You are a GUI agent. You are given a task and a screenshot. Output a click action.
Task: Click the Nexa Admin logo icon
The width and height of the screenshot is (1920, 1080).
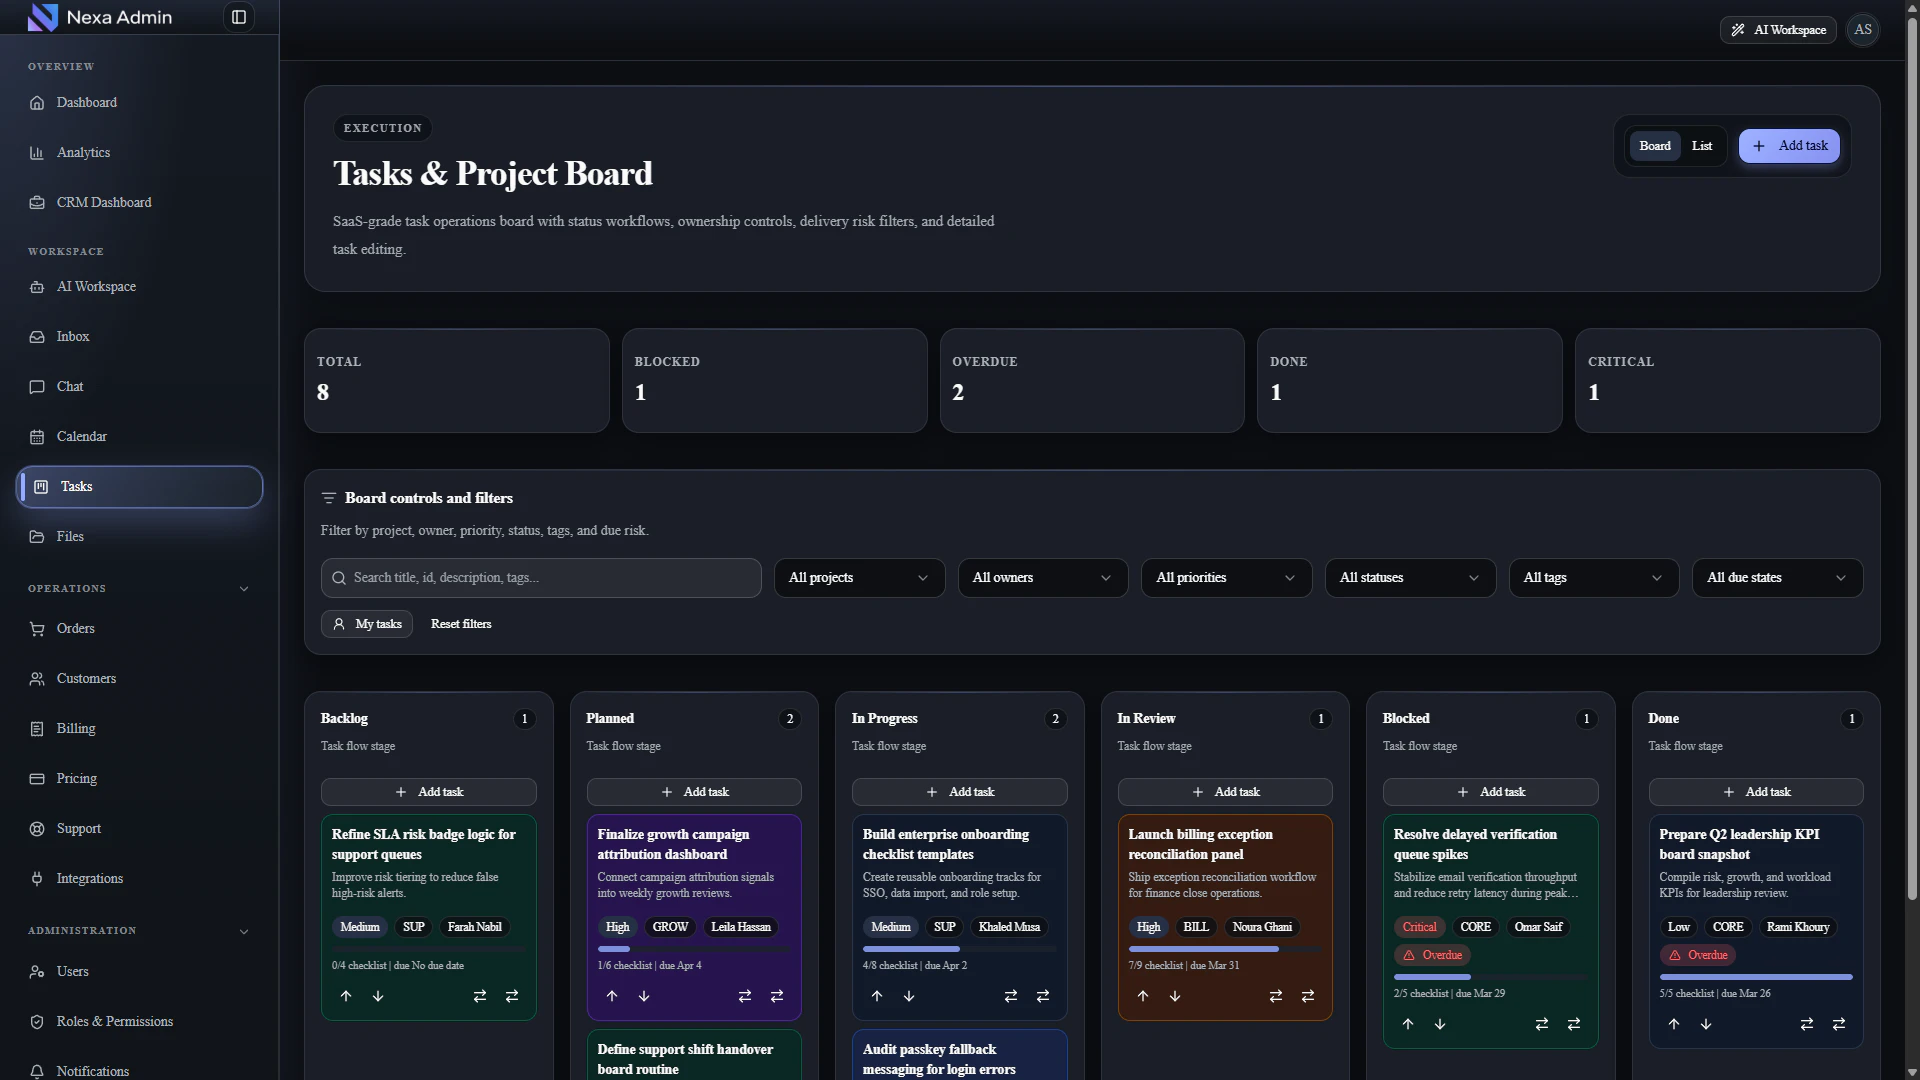(43, 17)
